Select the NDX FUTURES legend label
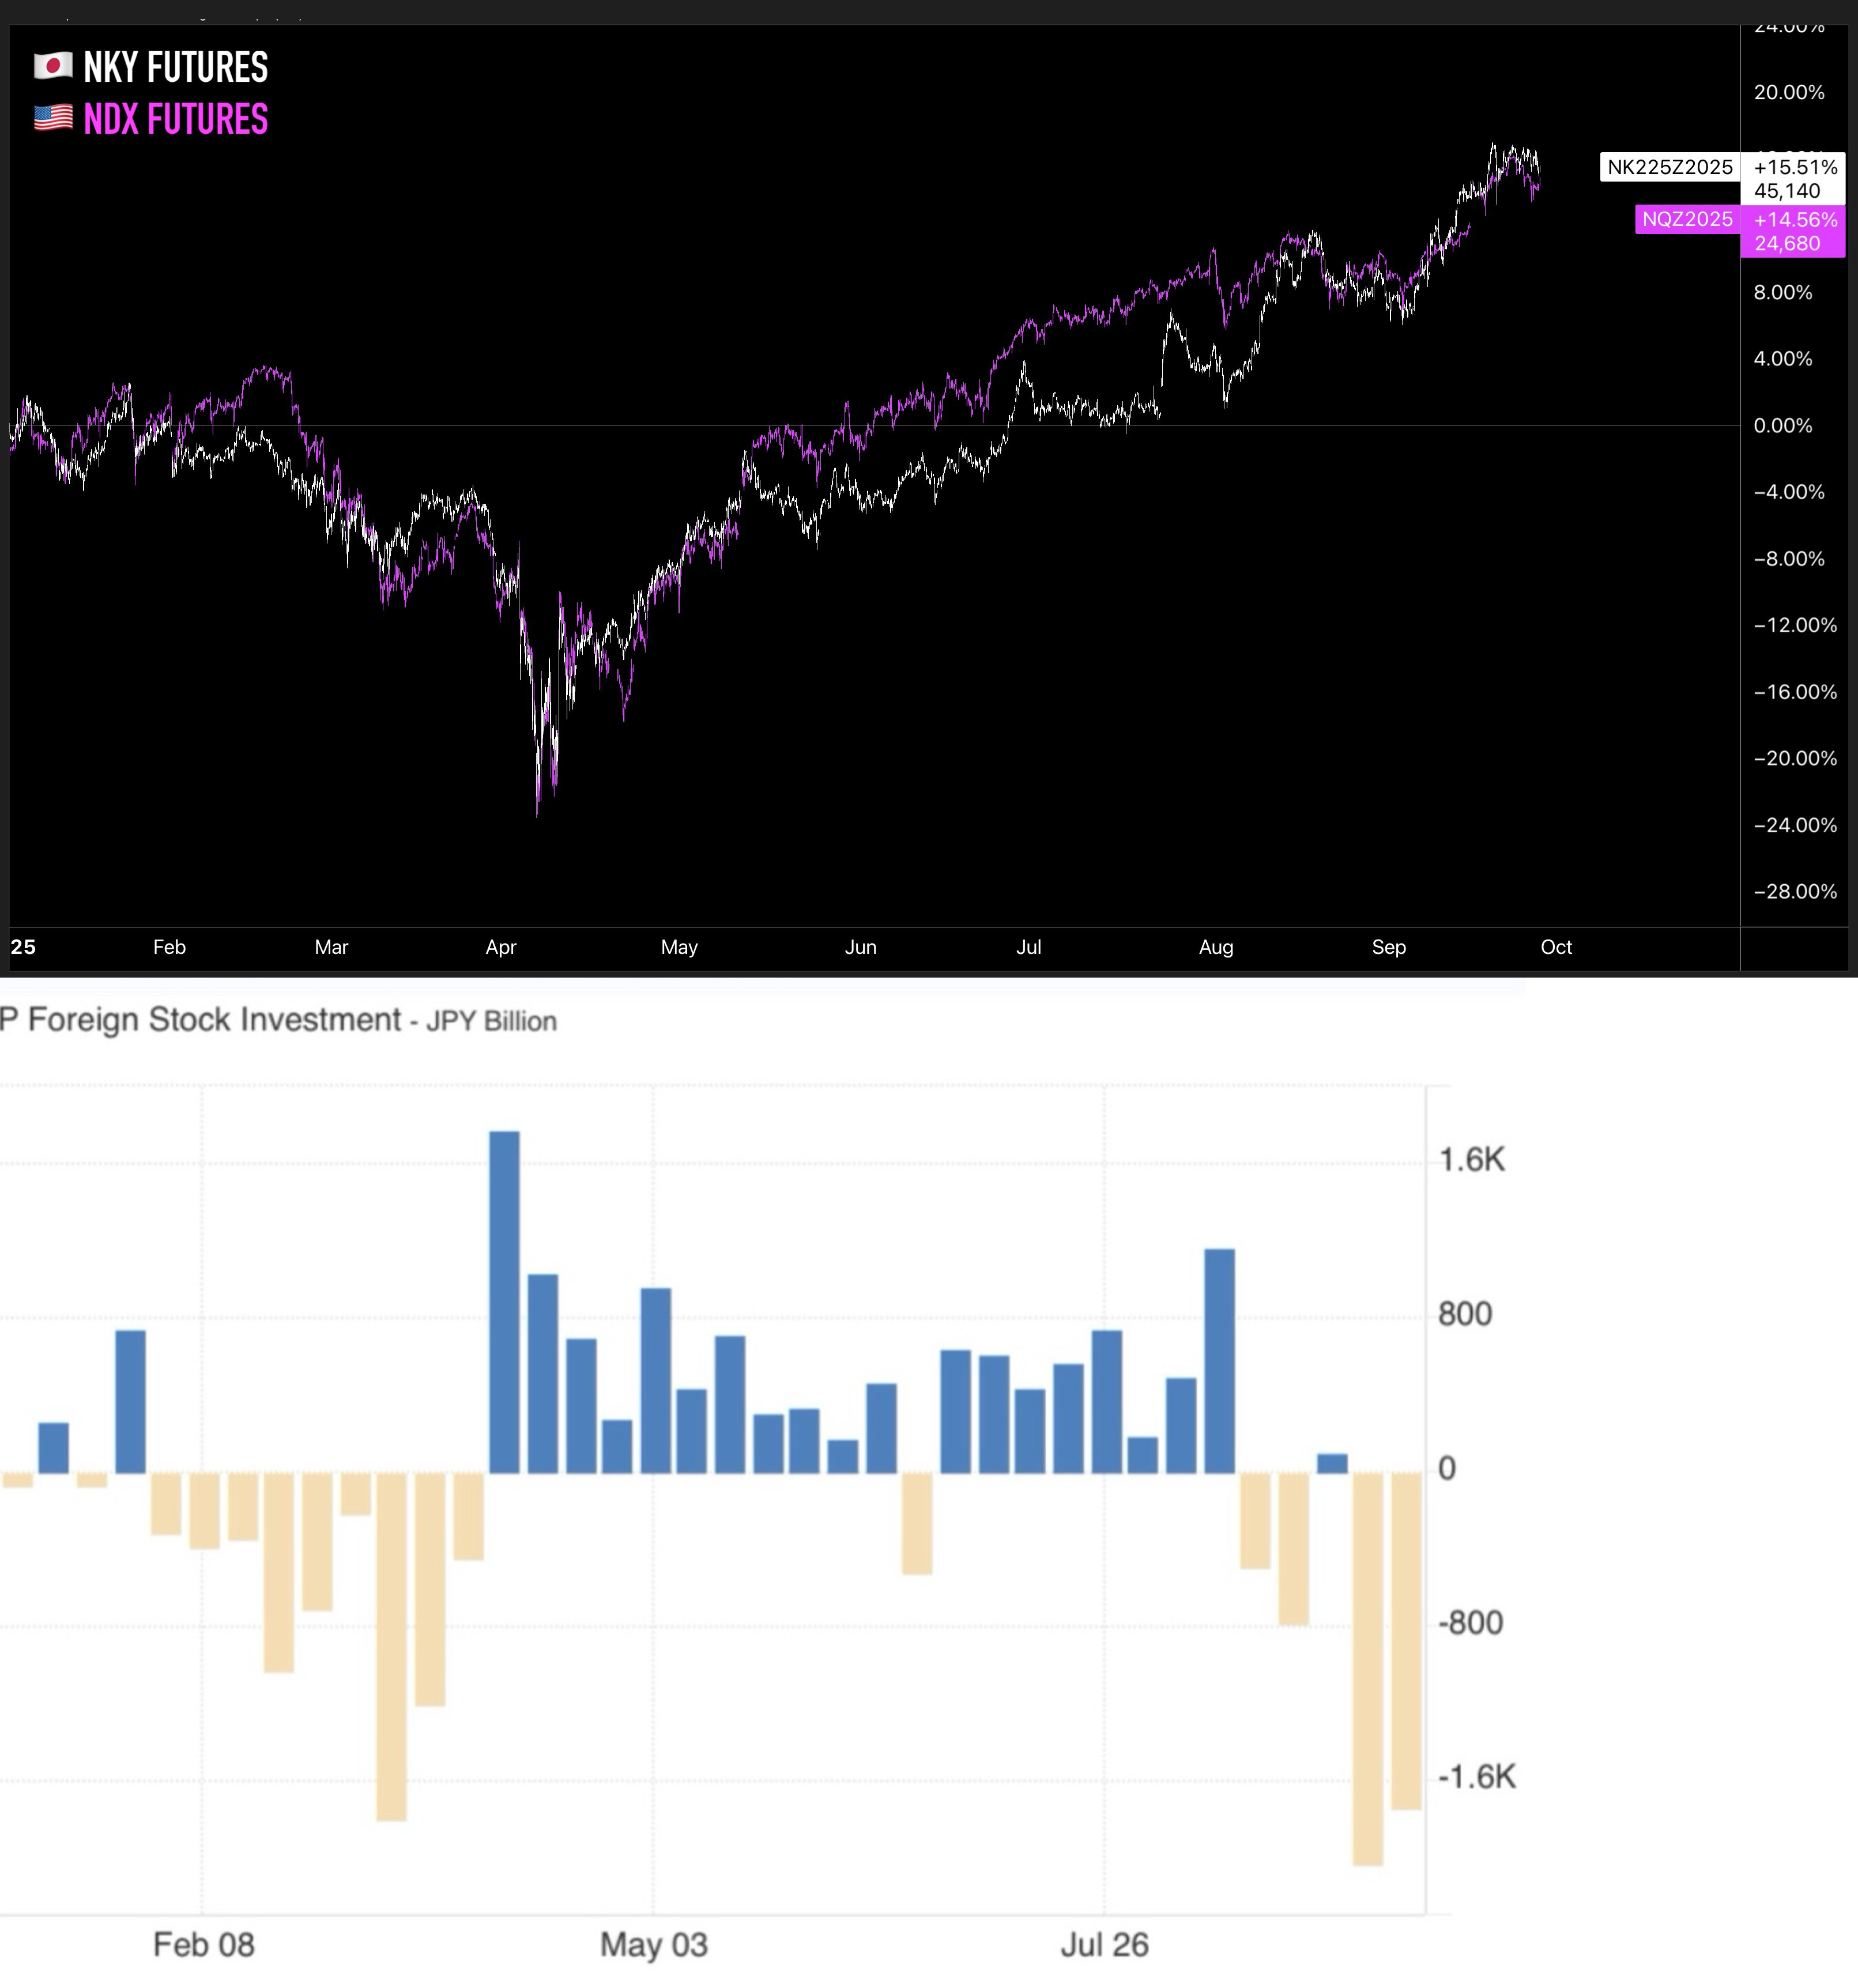1858x1988 pixels. coord(175,120)
